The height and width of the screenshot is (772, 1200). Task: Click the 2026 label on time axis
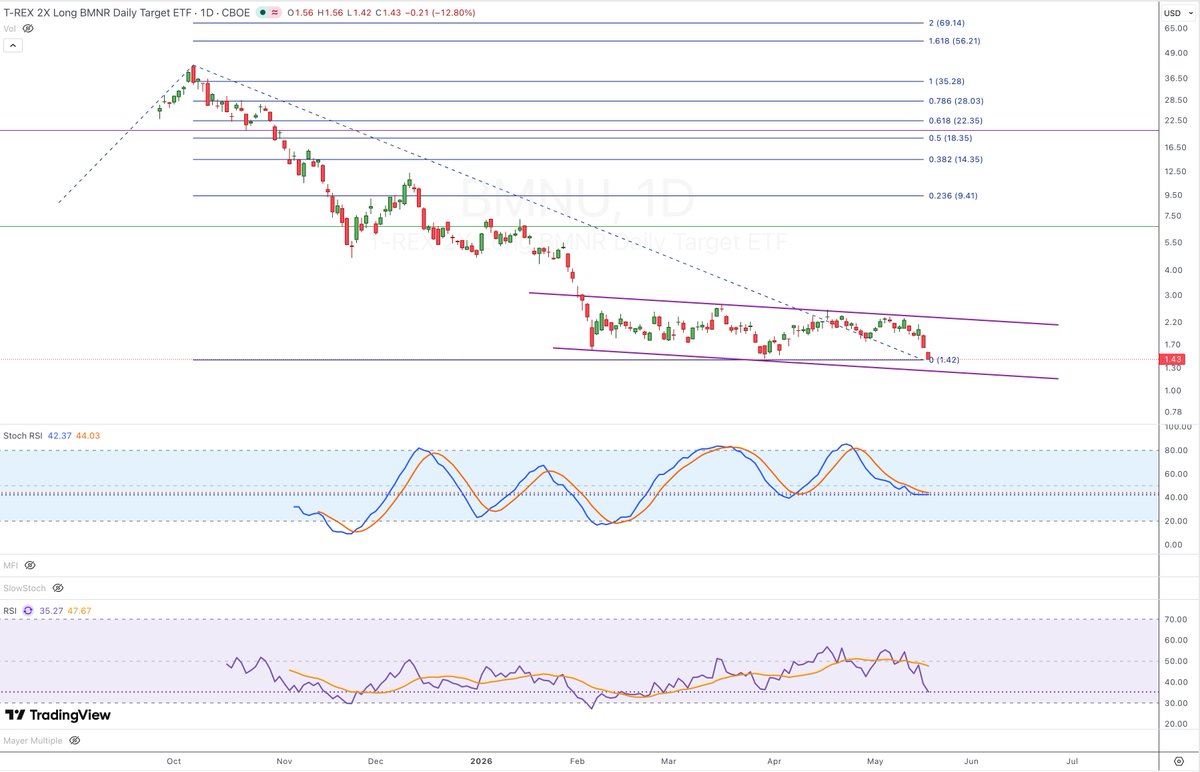click(x=482, y=761)
